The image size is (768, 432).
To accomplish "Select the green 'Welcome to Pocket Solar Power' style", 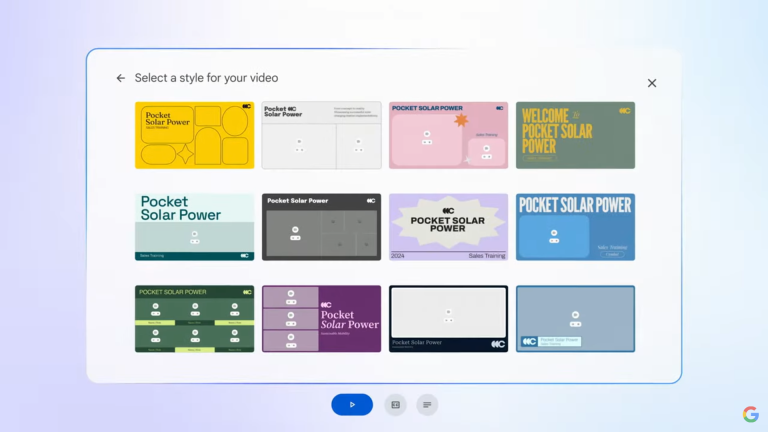I will [x=576, y=135].
